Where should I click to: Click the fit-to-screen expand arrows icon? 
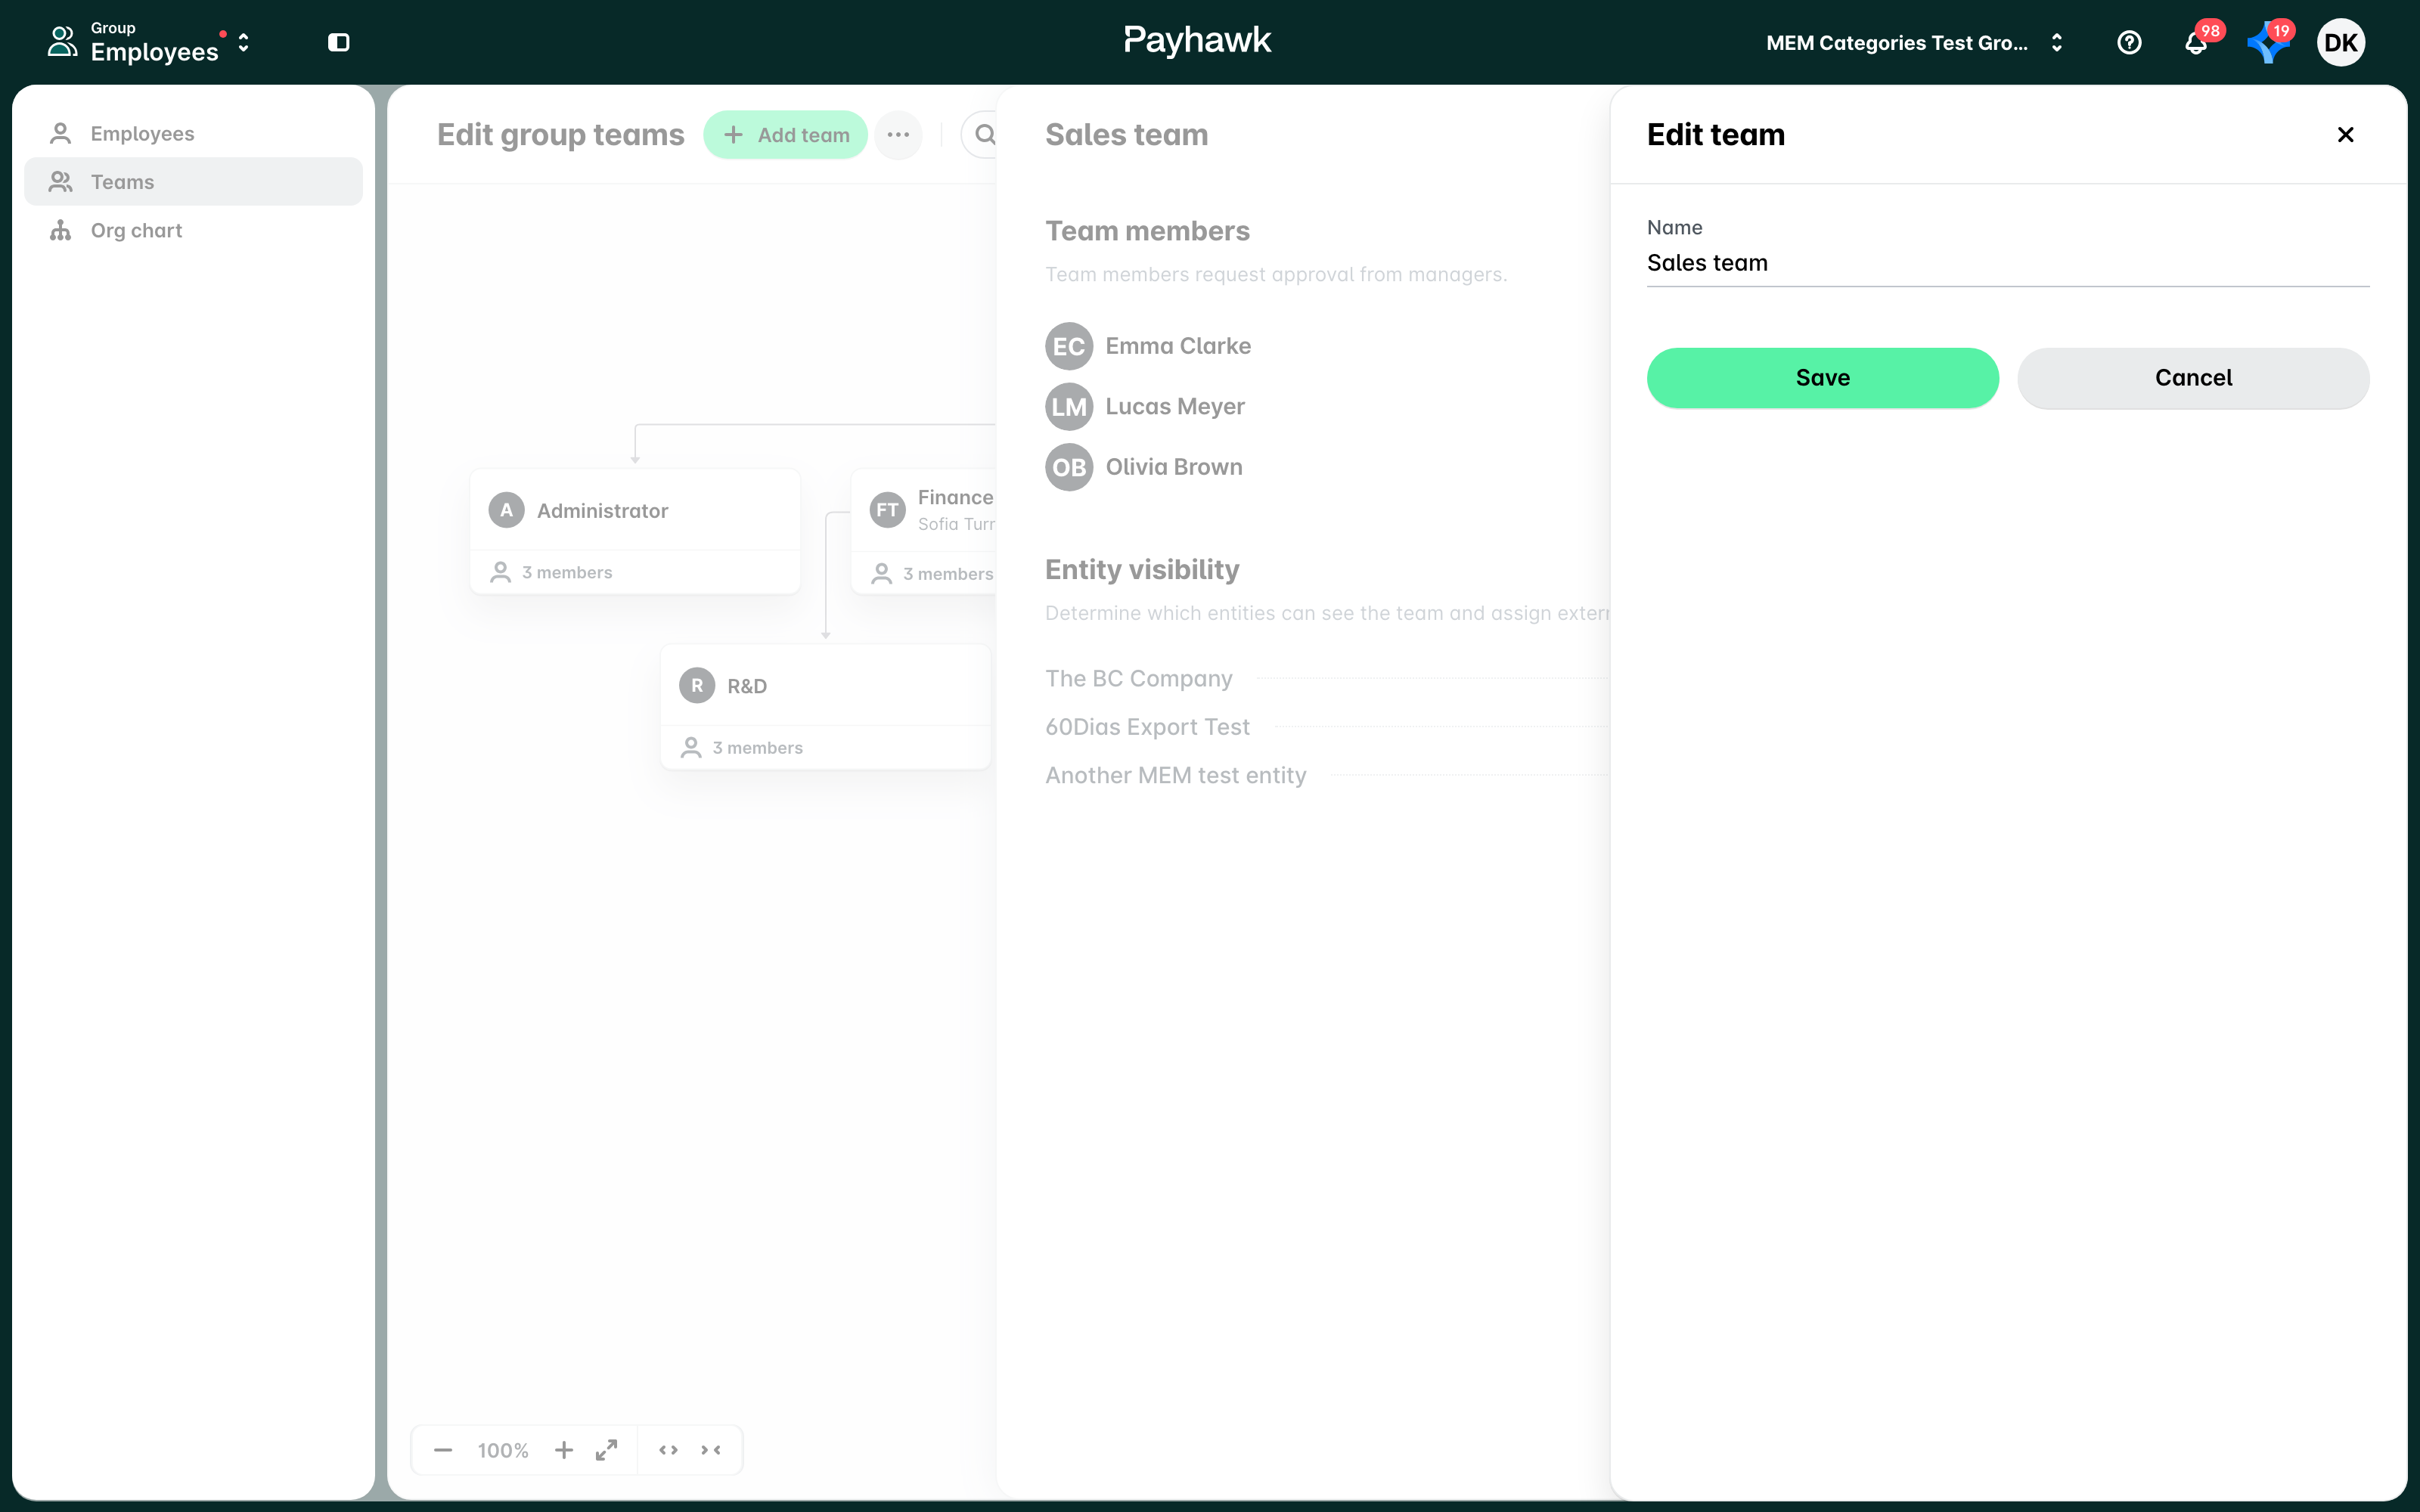point(606,1450)
